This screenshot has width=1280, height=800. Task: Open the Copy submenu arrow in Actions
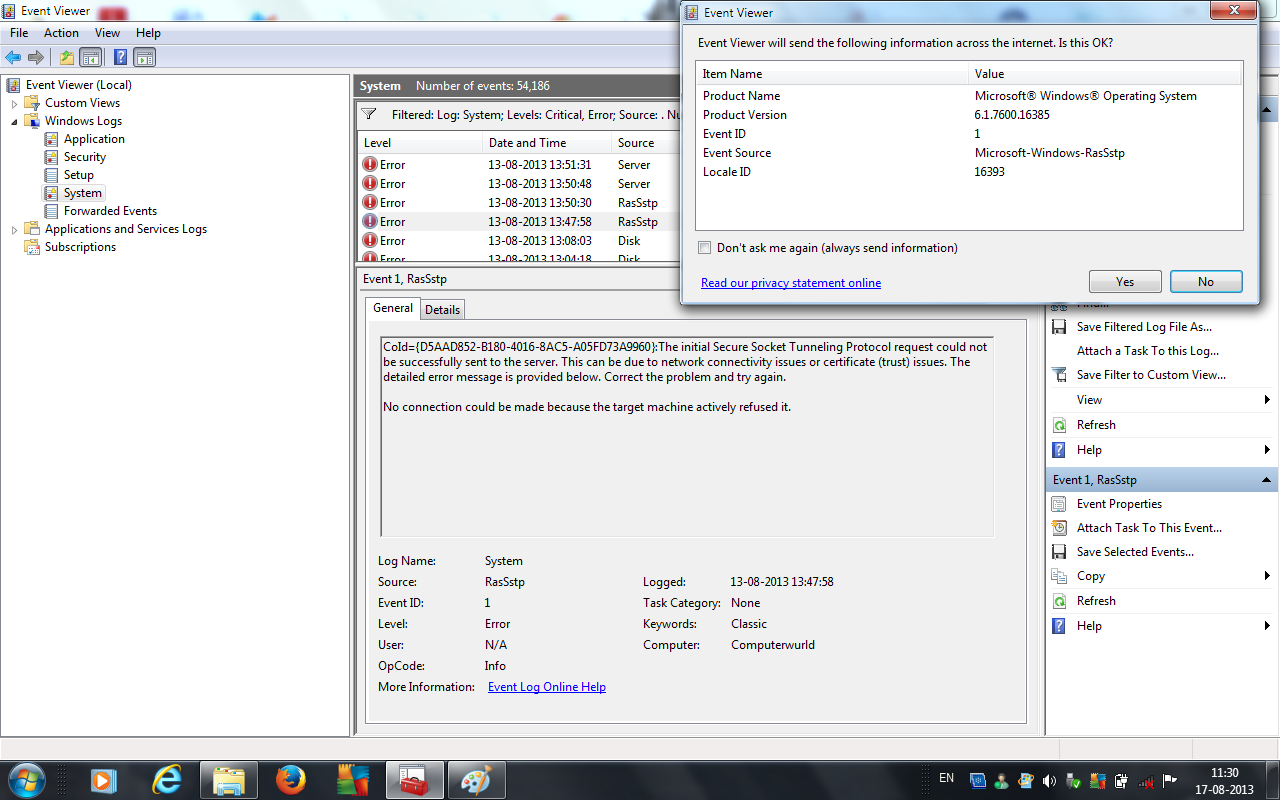click(1268, 576)
